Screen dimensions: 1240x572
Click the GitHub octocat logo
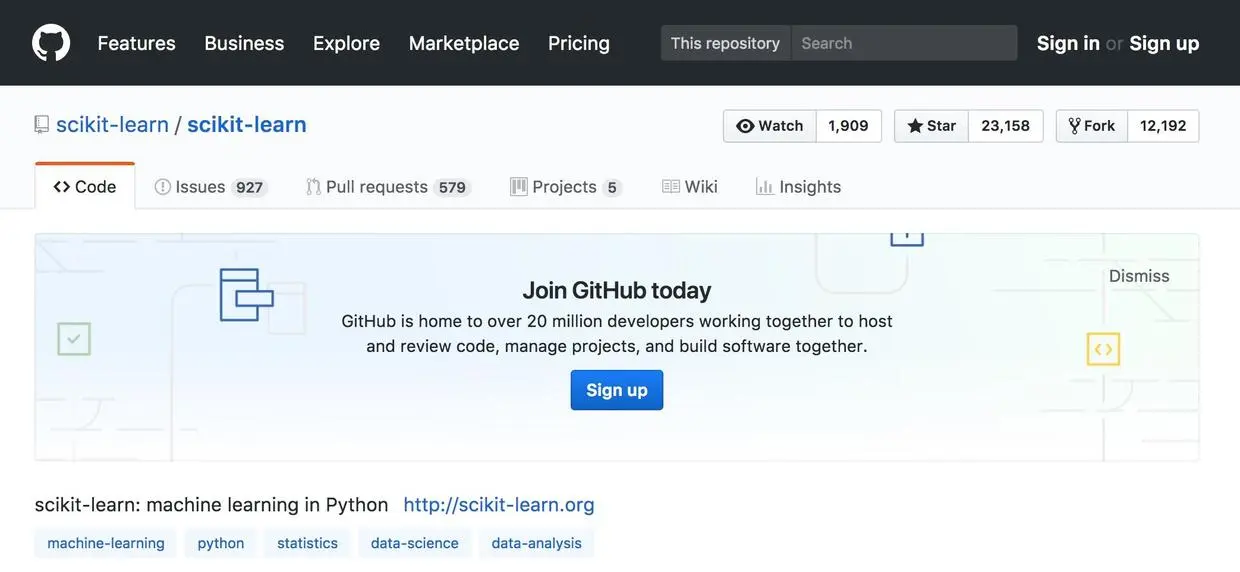tap(51, 43)
